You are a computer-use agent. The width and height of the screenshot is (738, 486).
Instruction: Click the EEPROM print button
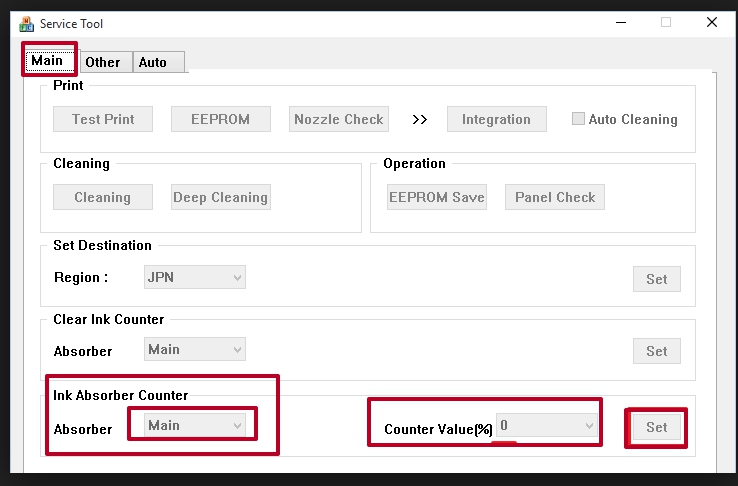[220, 119]
